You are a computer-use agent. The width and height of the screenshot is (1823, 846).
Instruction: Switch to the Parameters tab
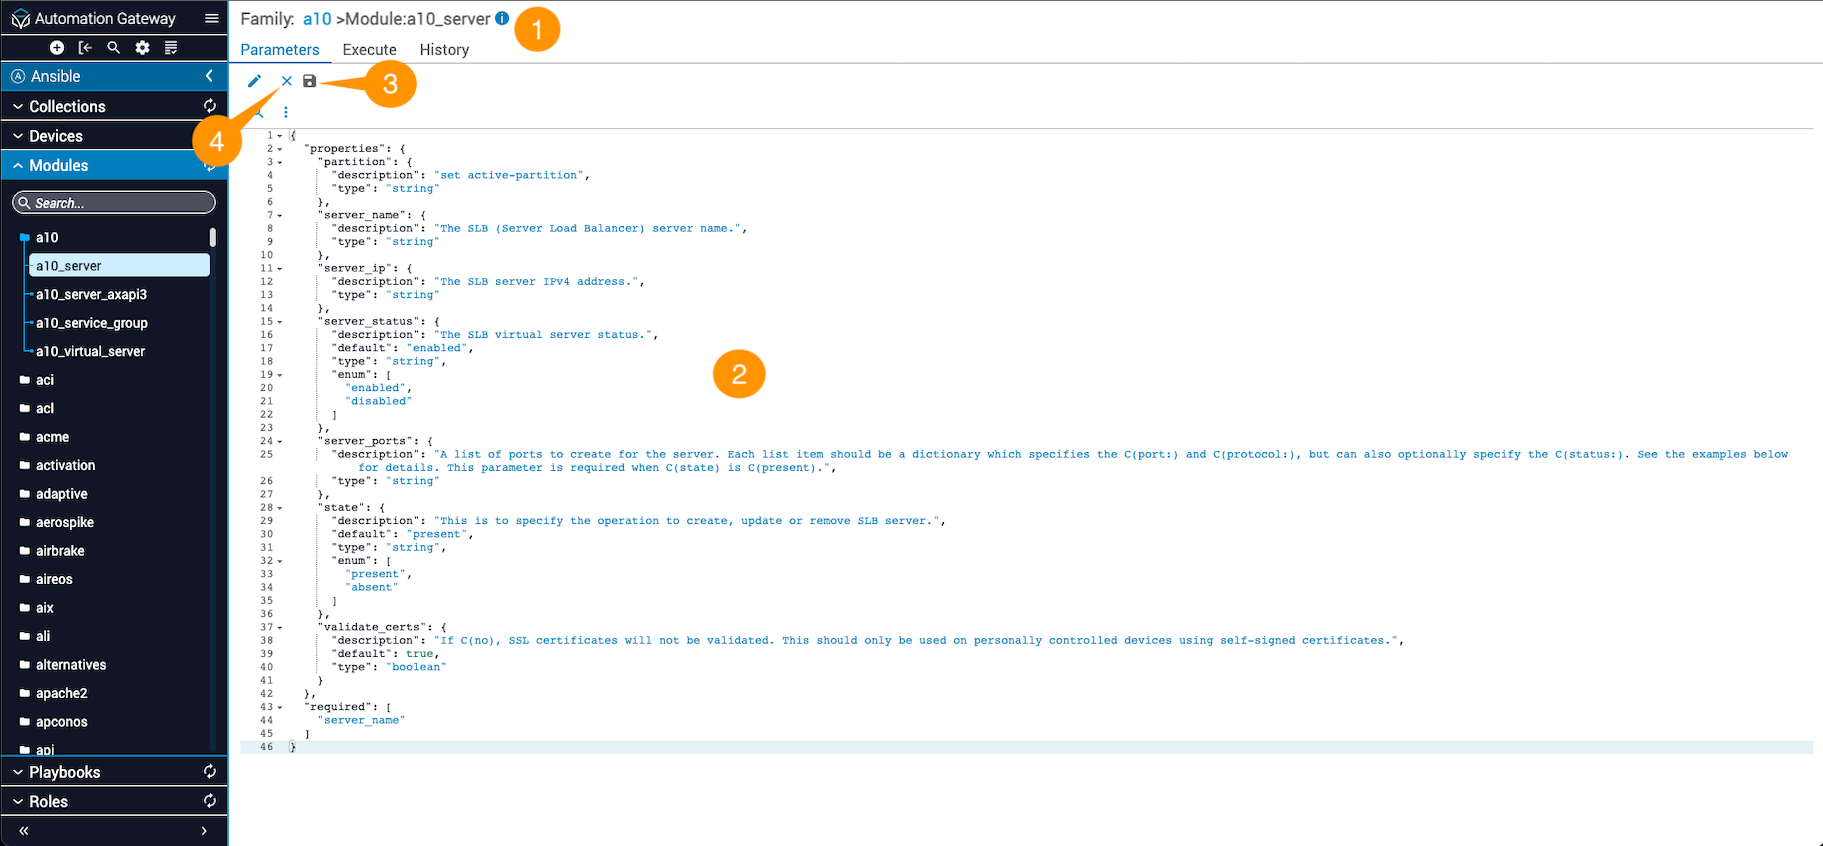coord(280,50)
